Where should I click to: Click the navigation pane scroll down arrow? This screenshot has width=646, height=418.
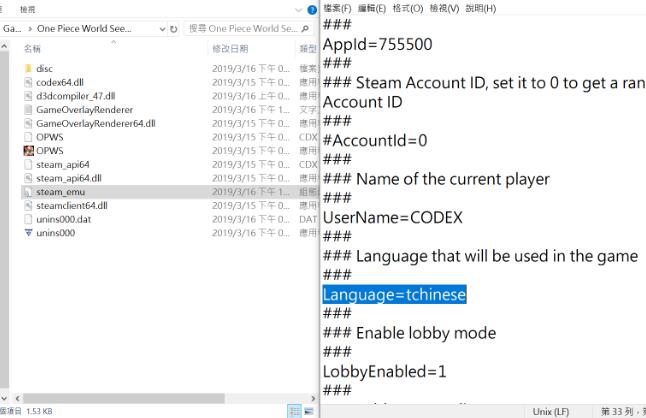[4, 398]
